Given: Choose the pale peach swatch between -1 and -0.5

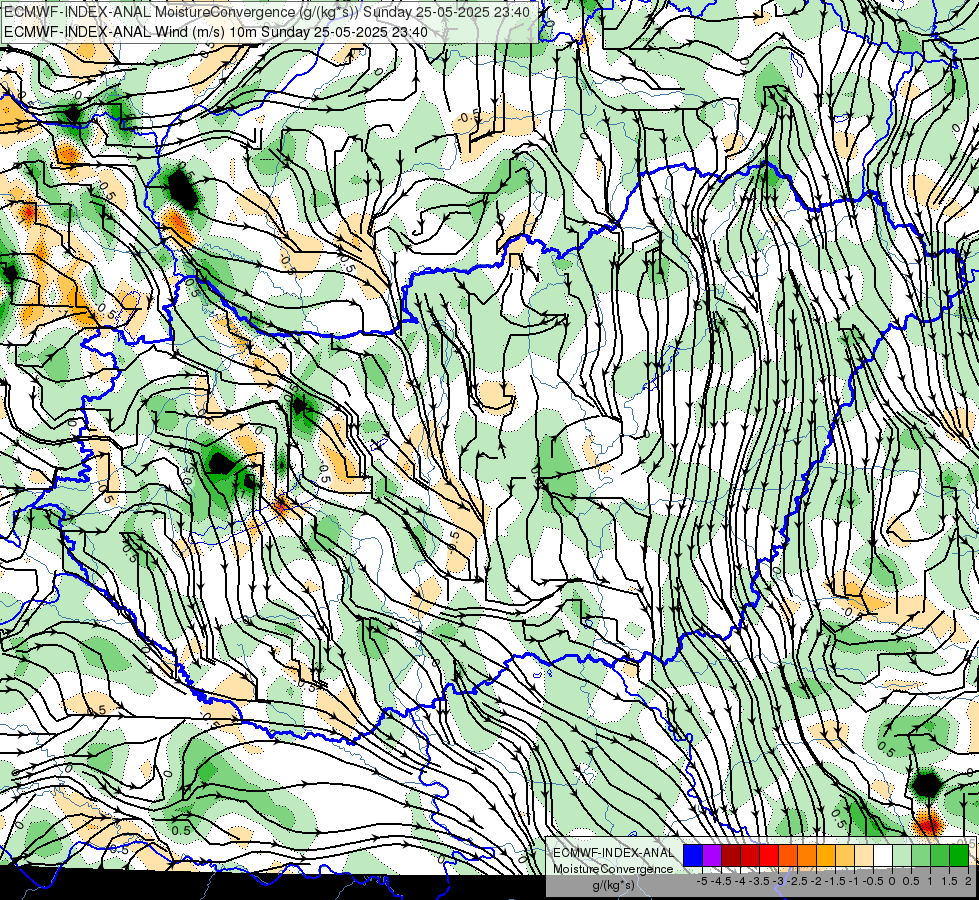Looking at the screenshot, I should pos(864,856).
